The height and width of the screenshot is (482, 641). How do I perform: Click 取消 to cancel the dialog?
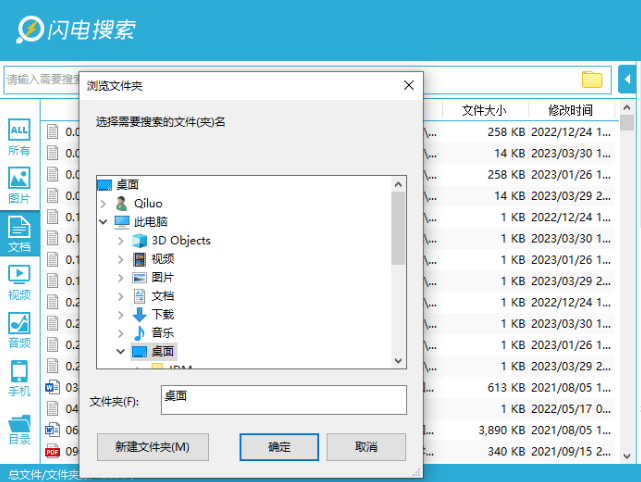click(x=366, y=447)
